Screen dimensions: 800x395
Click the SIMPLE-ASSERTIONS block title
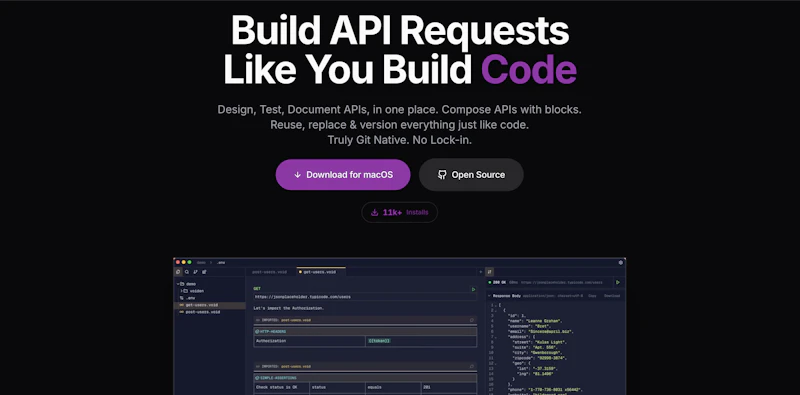[x=278, y=378]
